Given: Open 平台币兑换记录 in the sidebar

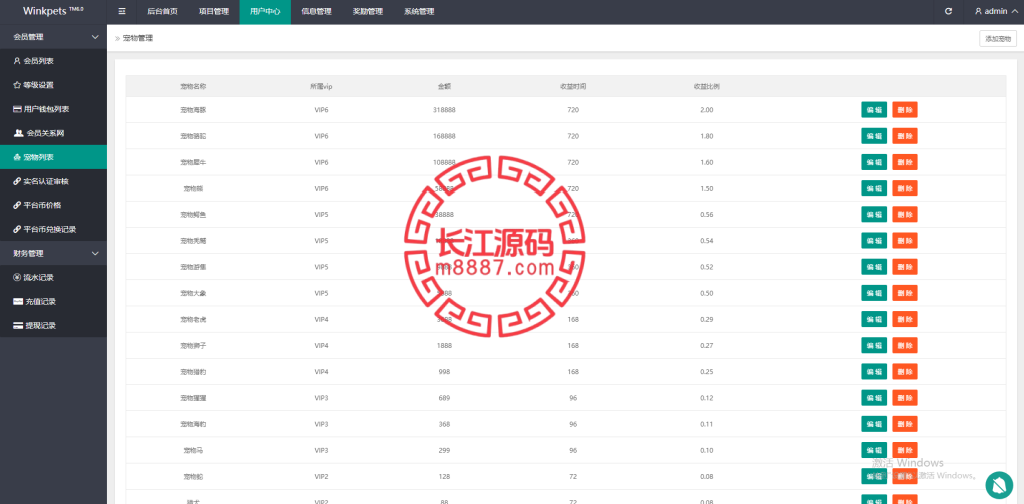Looking at the screenshot, I should point(54,229).
